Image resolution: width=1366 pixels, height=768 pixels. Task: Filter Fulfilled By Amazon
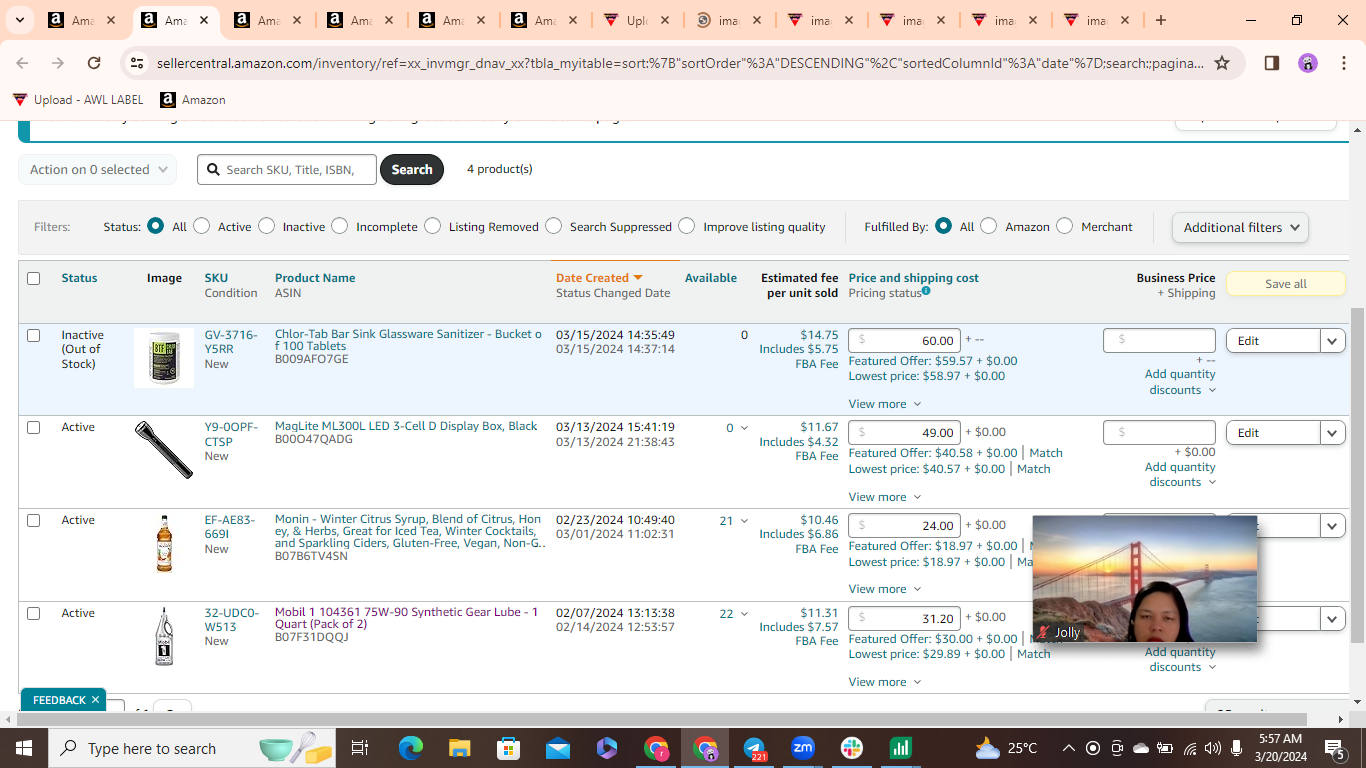989,226
